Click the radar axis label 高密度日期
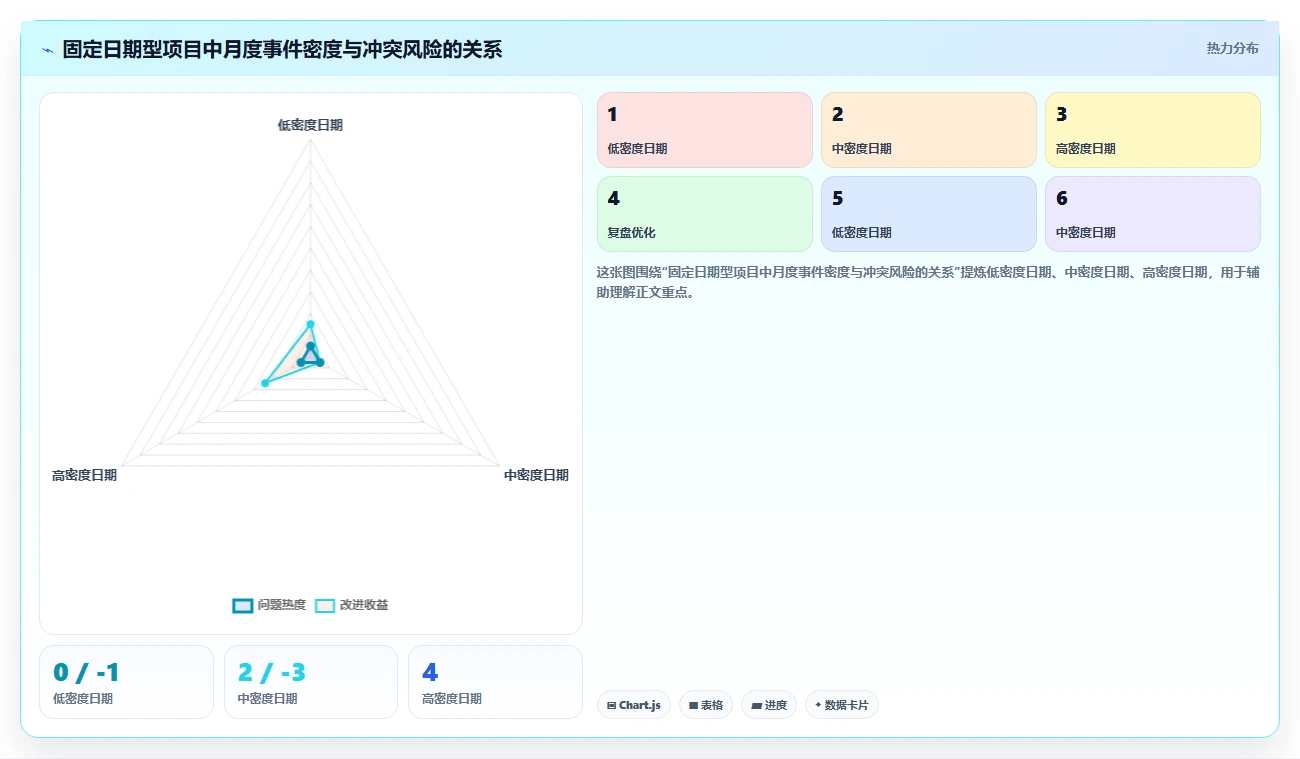Viewport: 1300px width, 759px height. (x=84, y=475)
